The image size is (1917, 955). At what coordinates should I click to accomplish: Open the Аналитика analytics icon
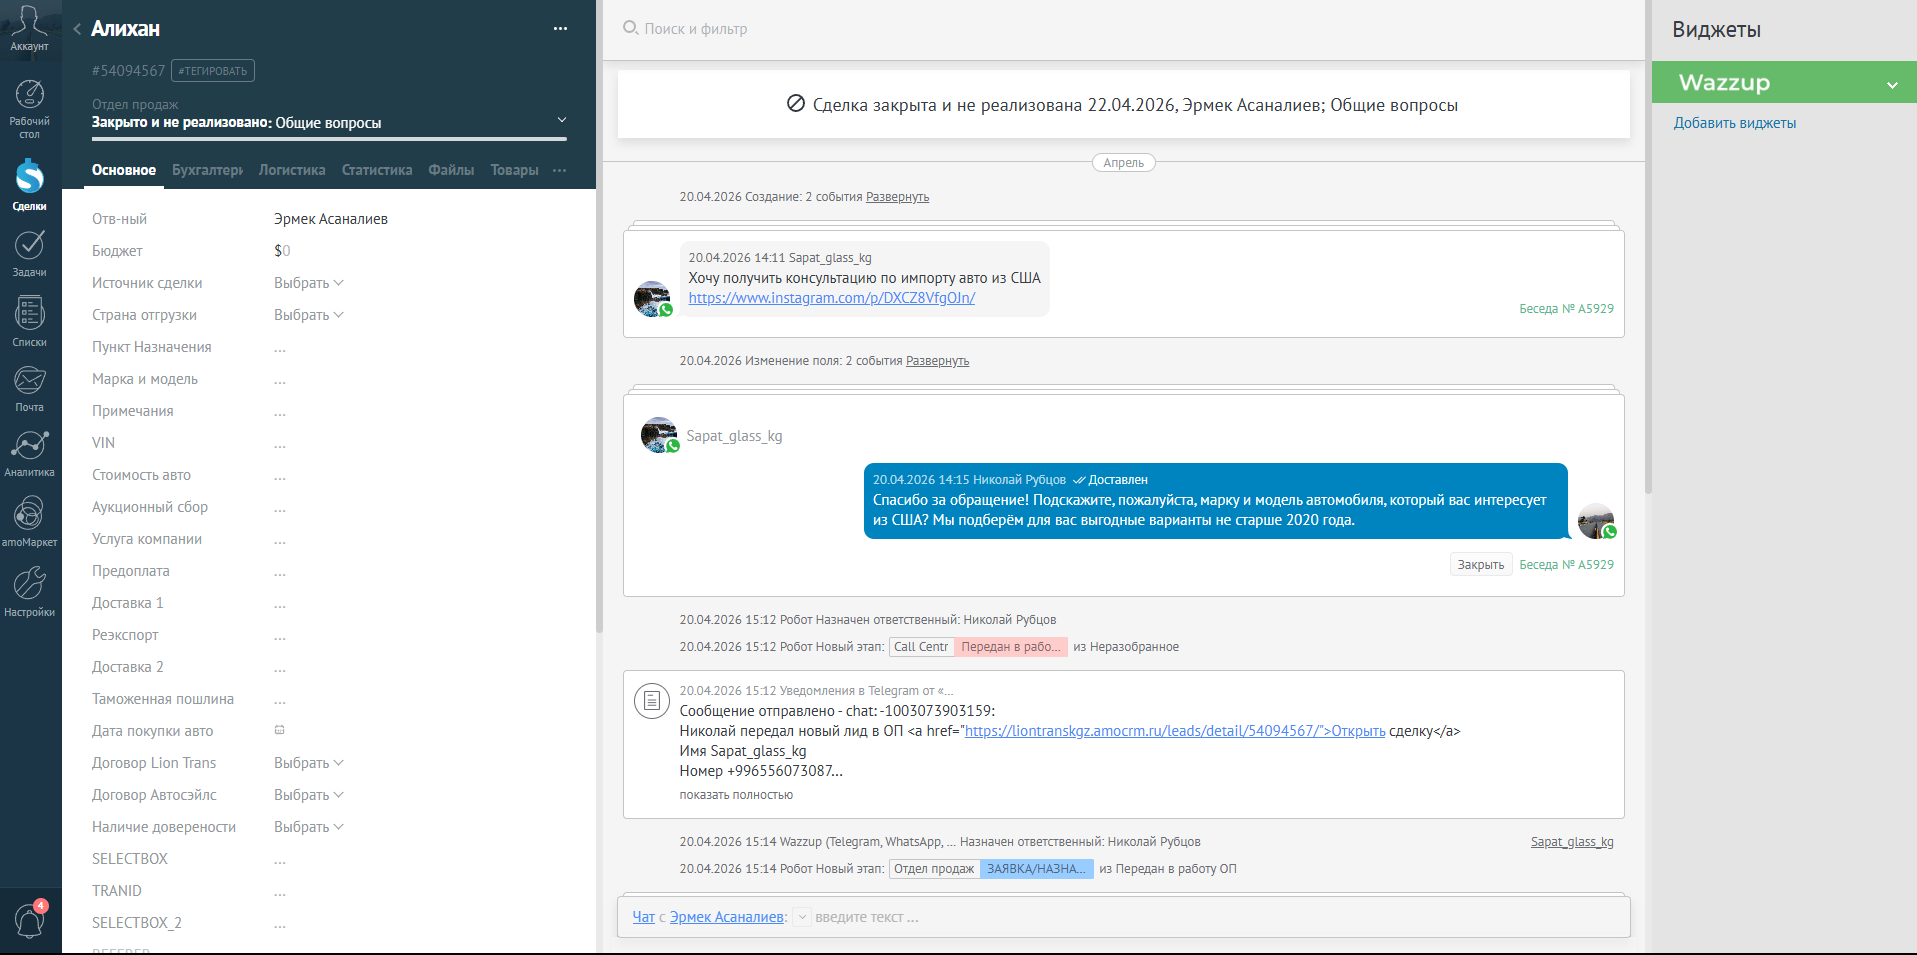[x=29, y=445]
